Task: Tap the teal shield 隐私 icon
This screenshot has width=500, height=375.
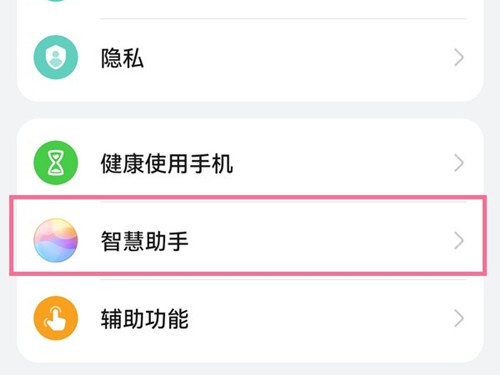Action: (x=56, y=57)
